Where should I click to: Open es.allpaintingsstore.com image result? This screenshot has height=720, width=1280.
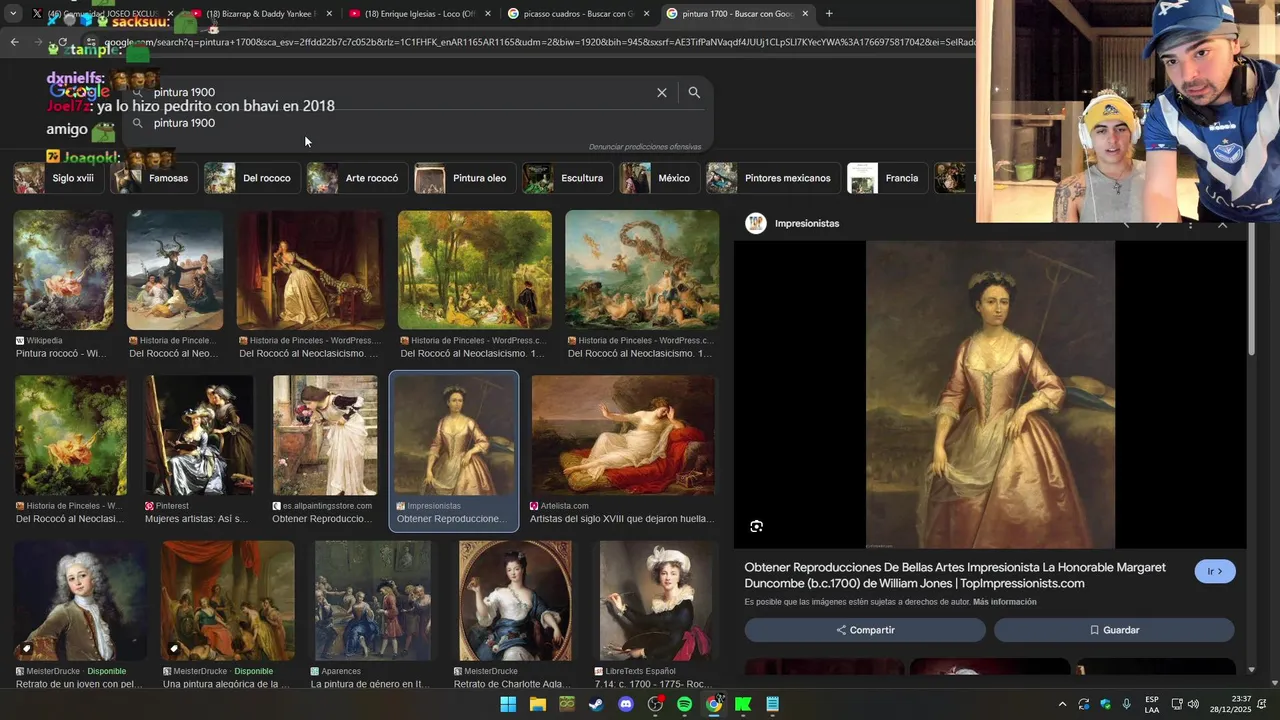pos(325,435)
